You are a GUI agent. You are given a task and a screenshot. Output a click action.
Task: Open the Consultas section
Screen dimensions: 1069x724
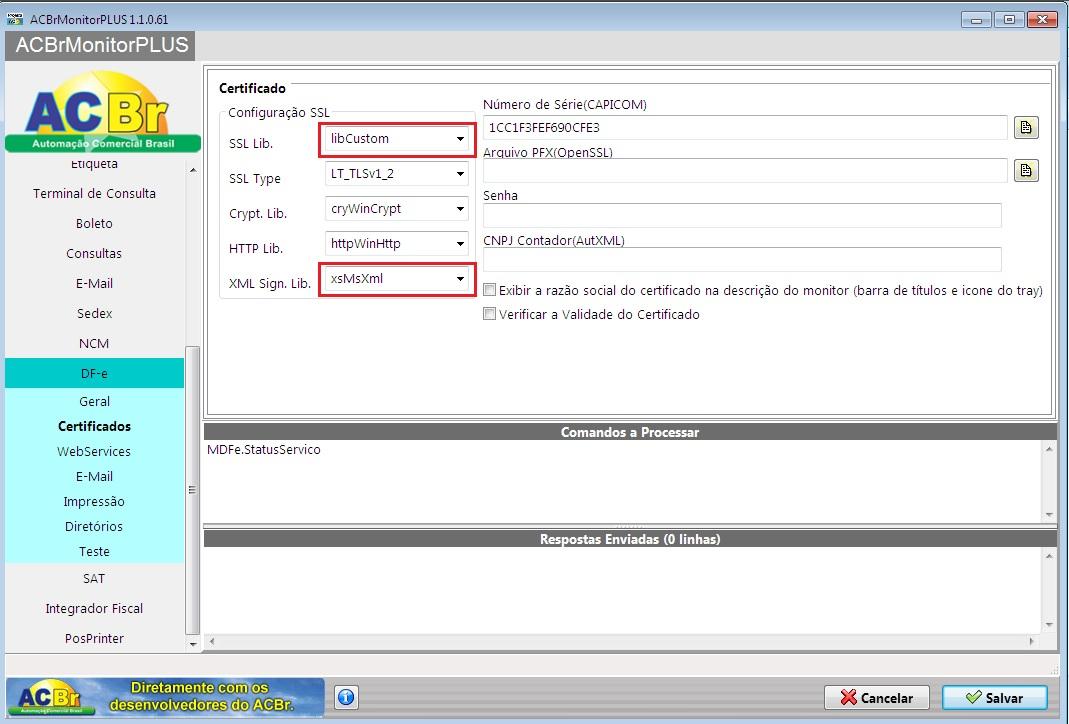94,254
